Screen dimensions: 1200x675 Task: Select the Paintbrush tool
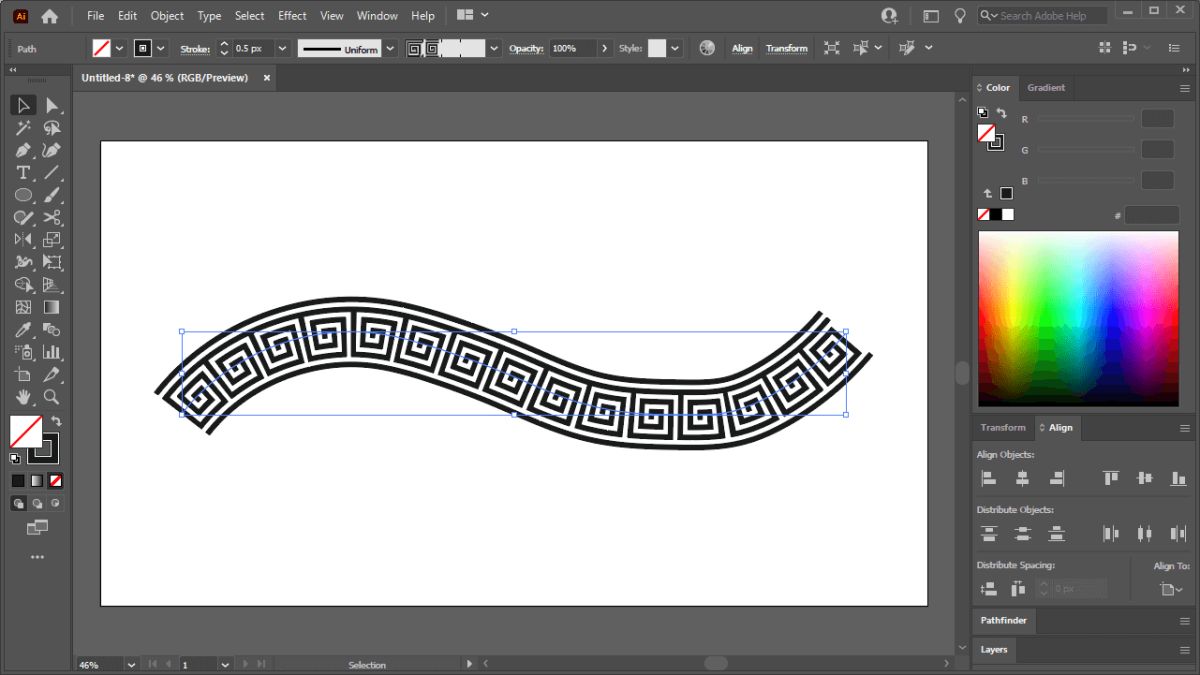point(52,195)
